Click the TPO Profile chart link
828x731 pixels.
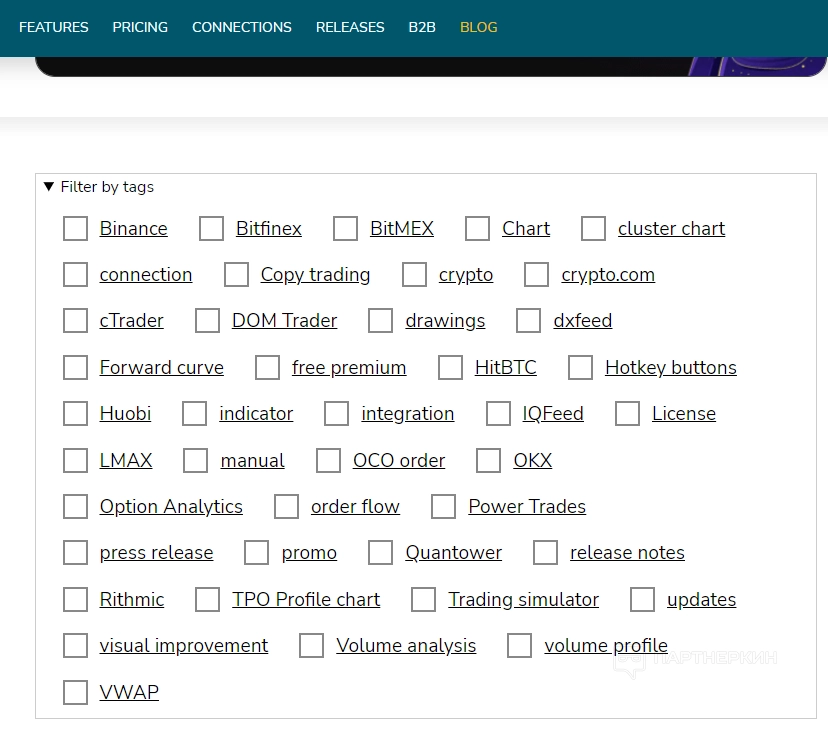tap(306, 600)
